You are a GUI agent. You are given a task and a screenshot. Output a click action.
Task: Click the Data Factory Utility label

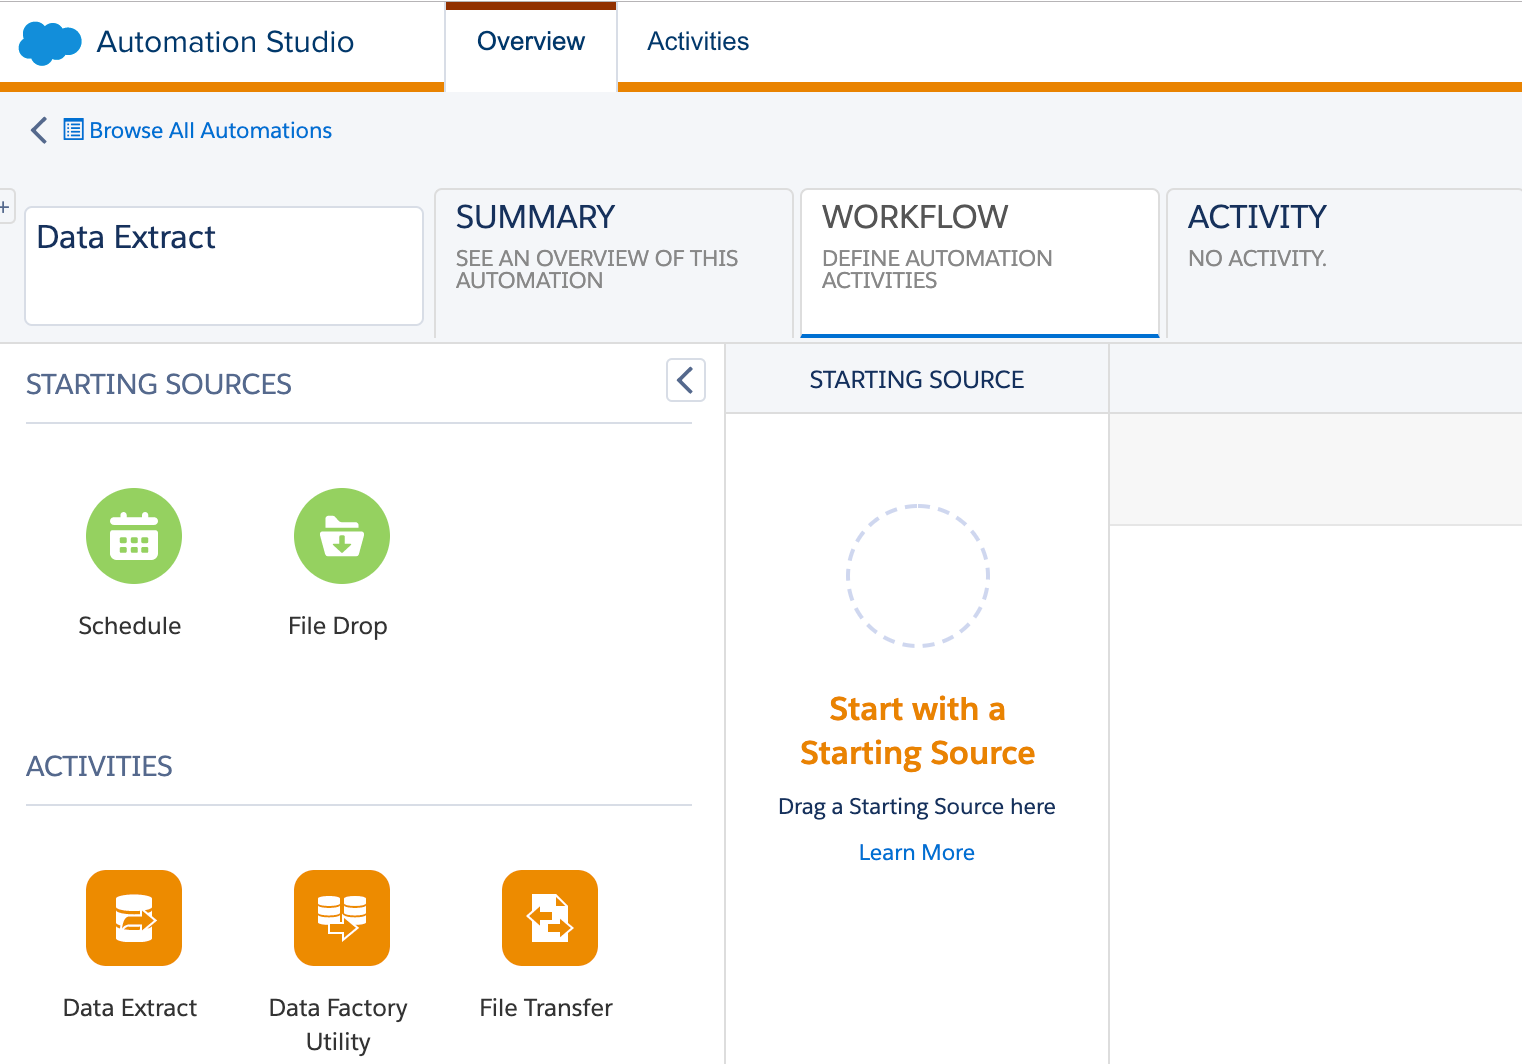coord(338,1024)
